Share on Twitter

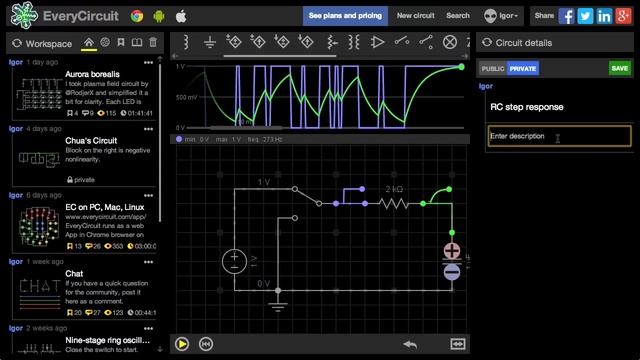585,16
